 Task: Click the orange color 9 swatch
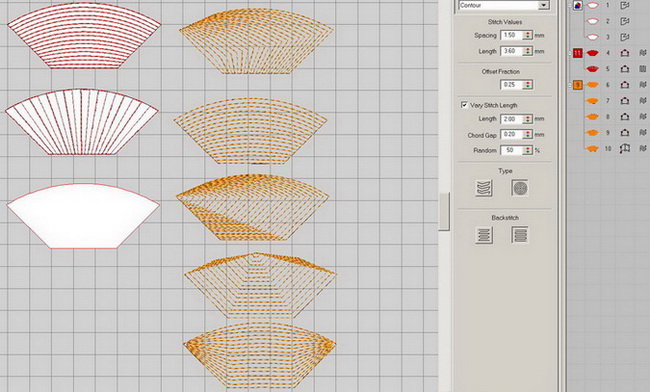pyautogui.click(x=577, y=85)
